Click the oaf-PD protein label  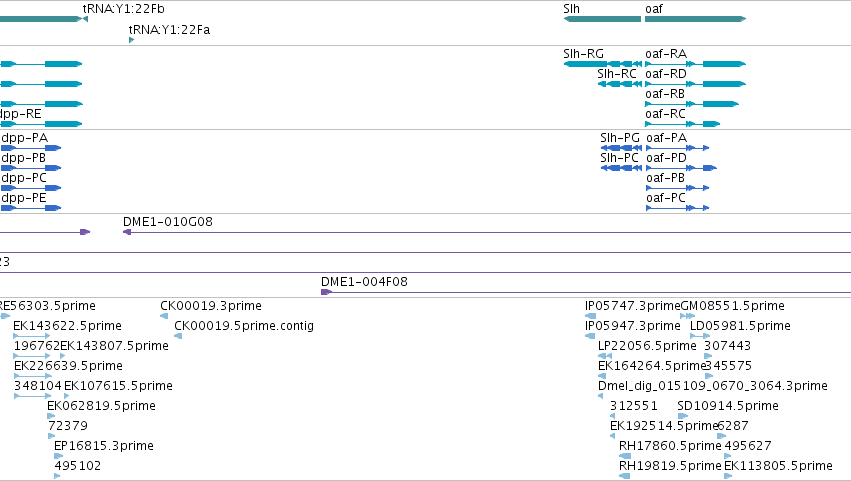666,158
